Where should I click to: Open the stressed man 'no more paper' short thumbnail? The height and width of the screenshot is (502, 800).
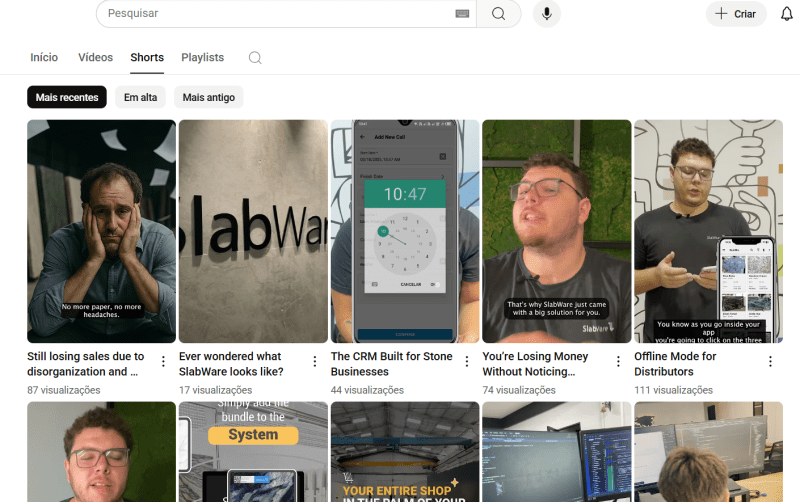click(x=102, y=231)
